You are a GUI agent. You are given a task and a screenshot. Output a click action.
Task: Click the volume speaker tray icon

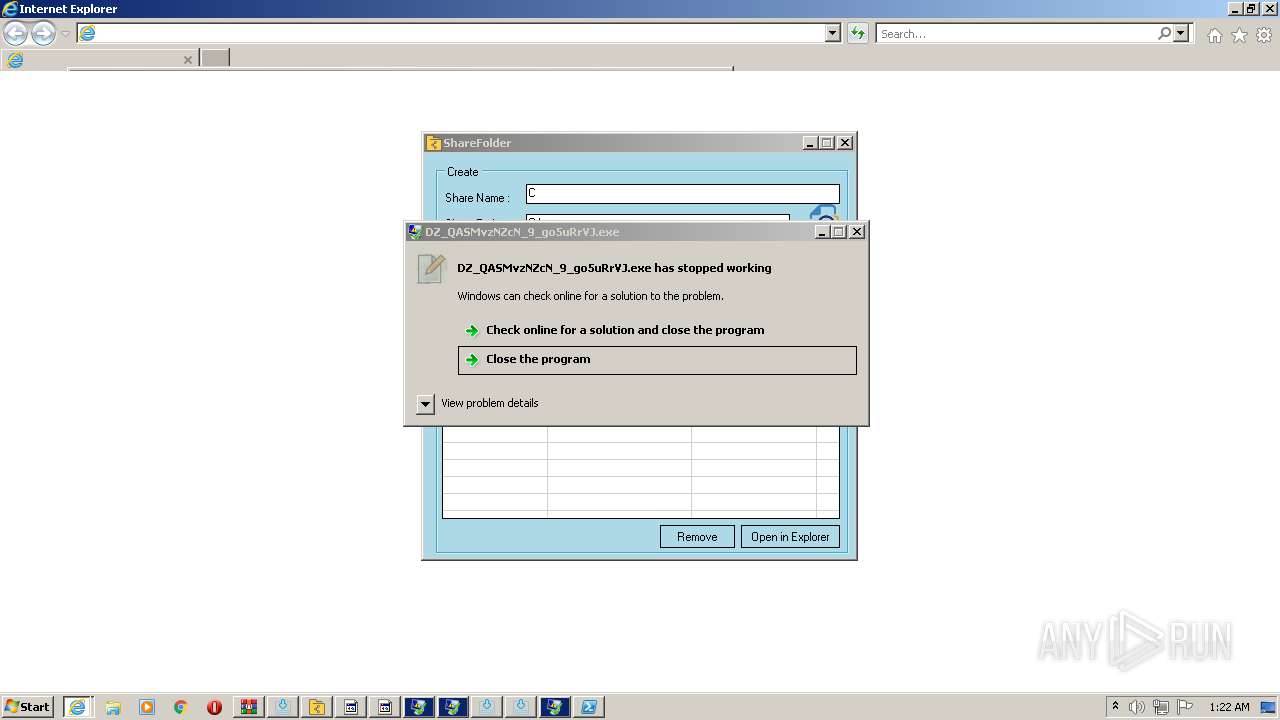click(x=1138, y=707)
